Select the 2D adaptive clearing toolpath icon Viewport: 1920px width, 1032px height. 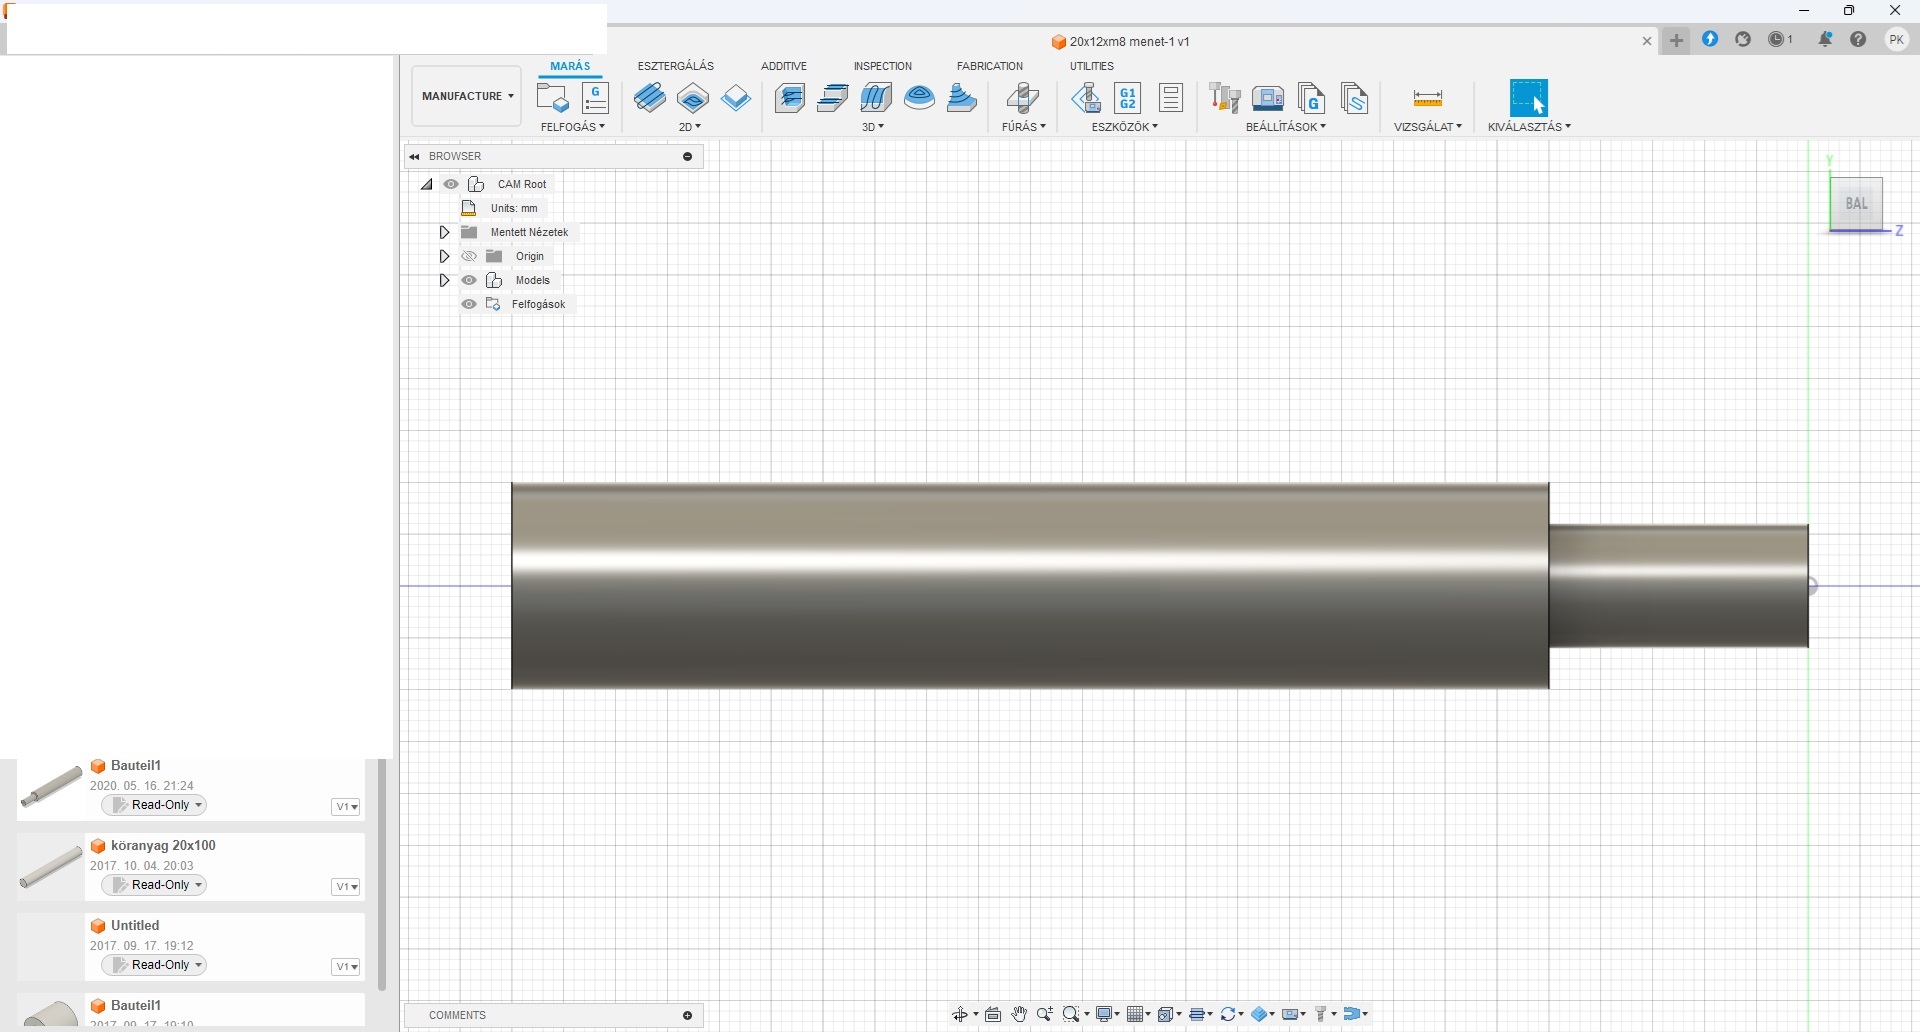click(650, 98)
